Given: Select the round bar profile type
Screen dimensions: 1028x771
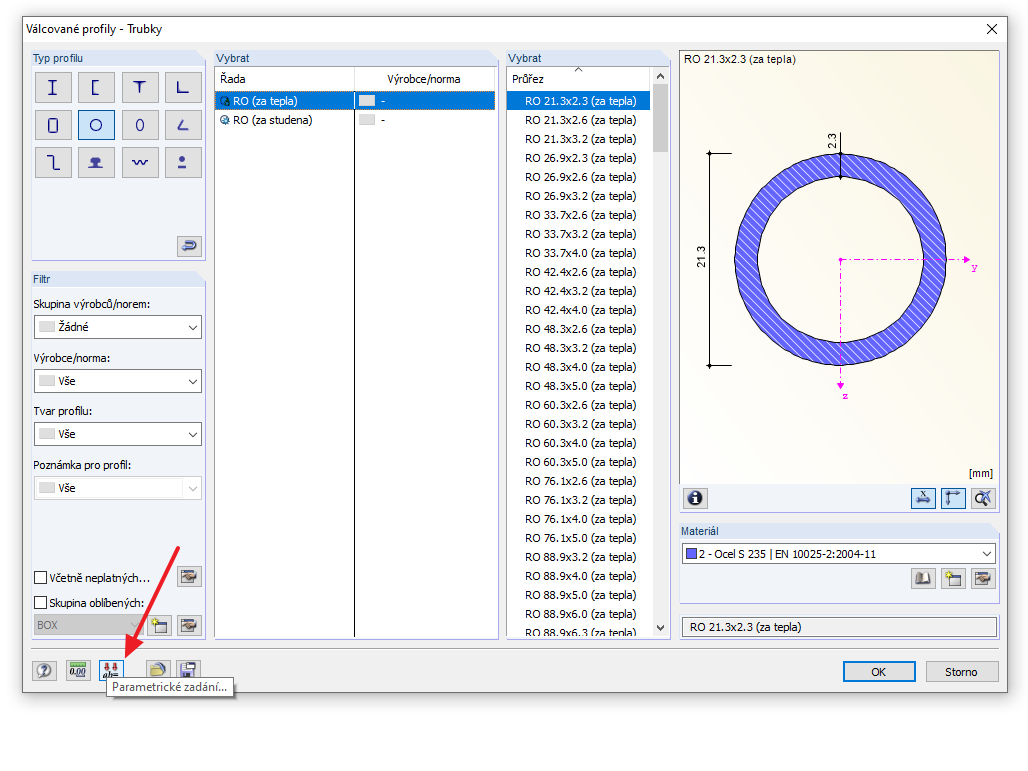Looking at the screenshot, I should [183, 163].
